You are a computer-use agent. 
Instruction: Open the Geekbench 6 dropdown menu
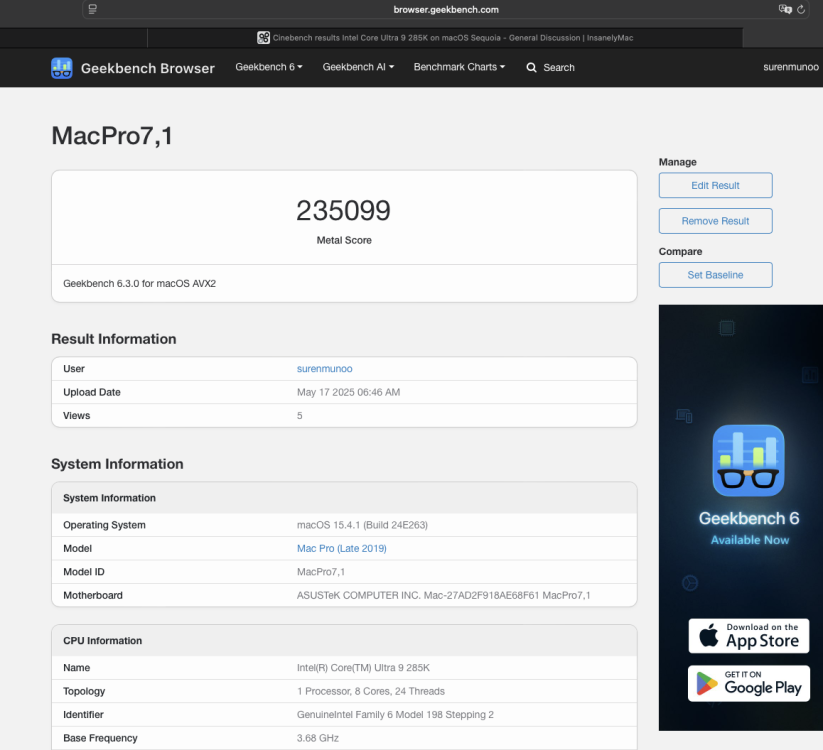point(269,67)
